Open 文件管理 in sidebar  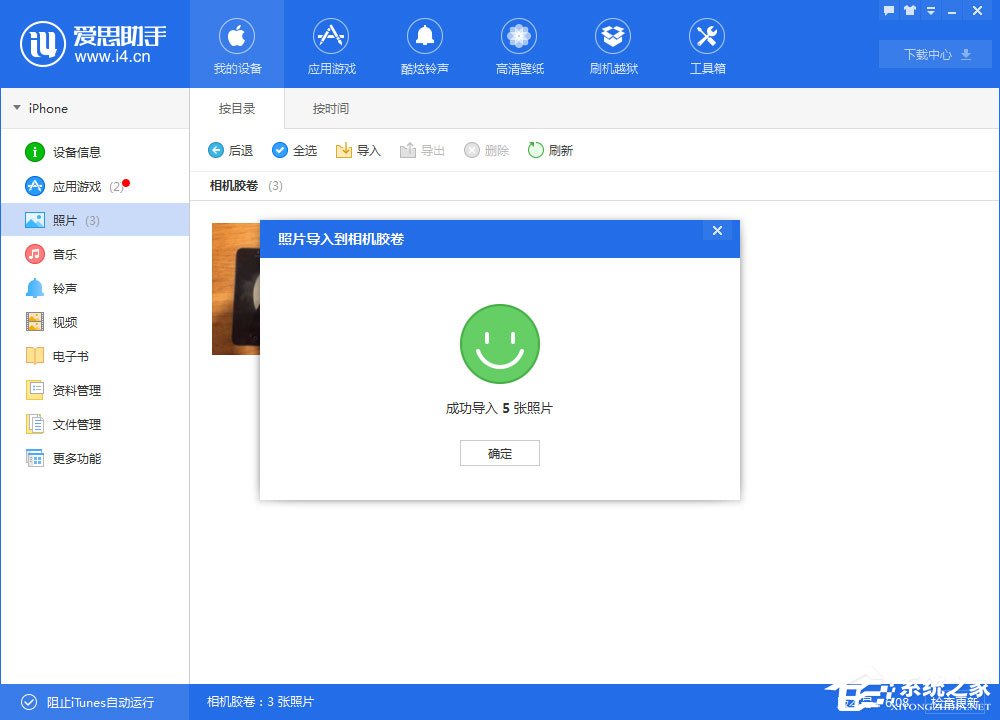pos(95,424)
